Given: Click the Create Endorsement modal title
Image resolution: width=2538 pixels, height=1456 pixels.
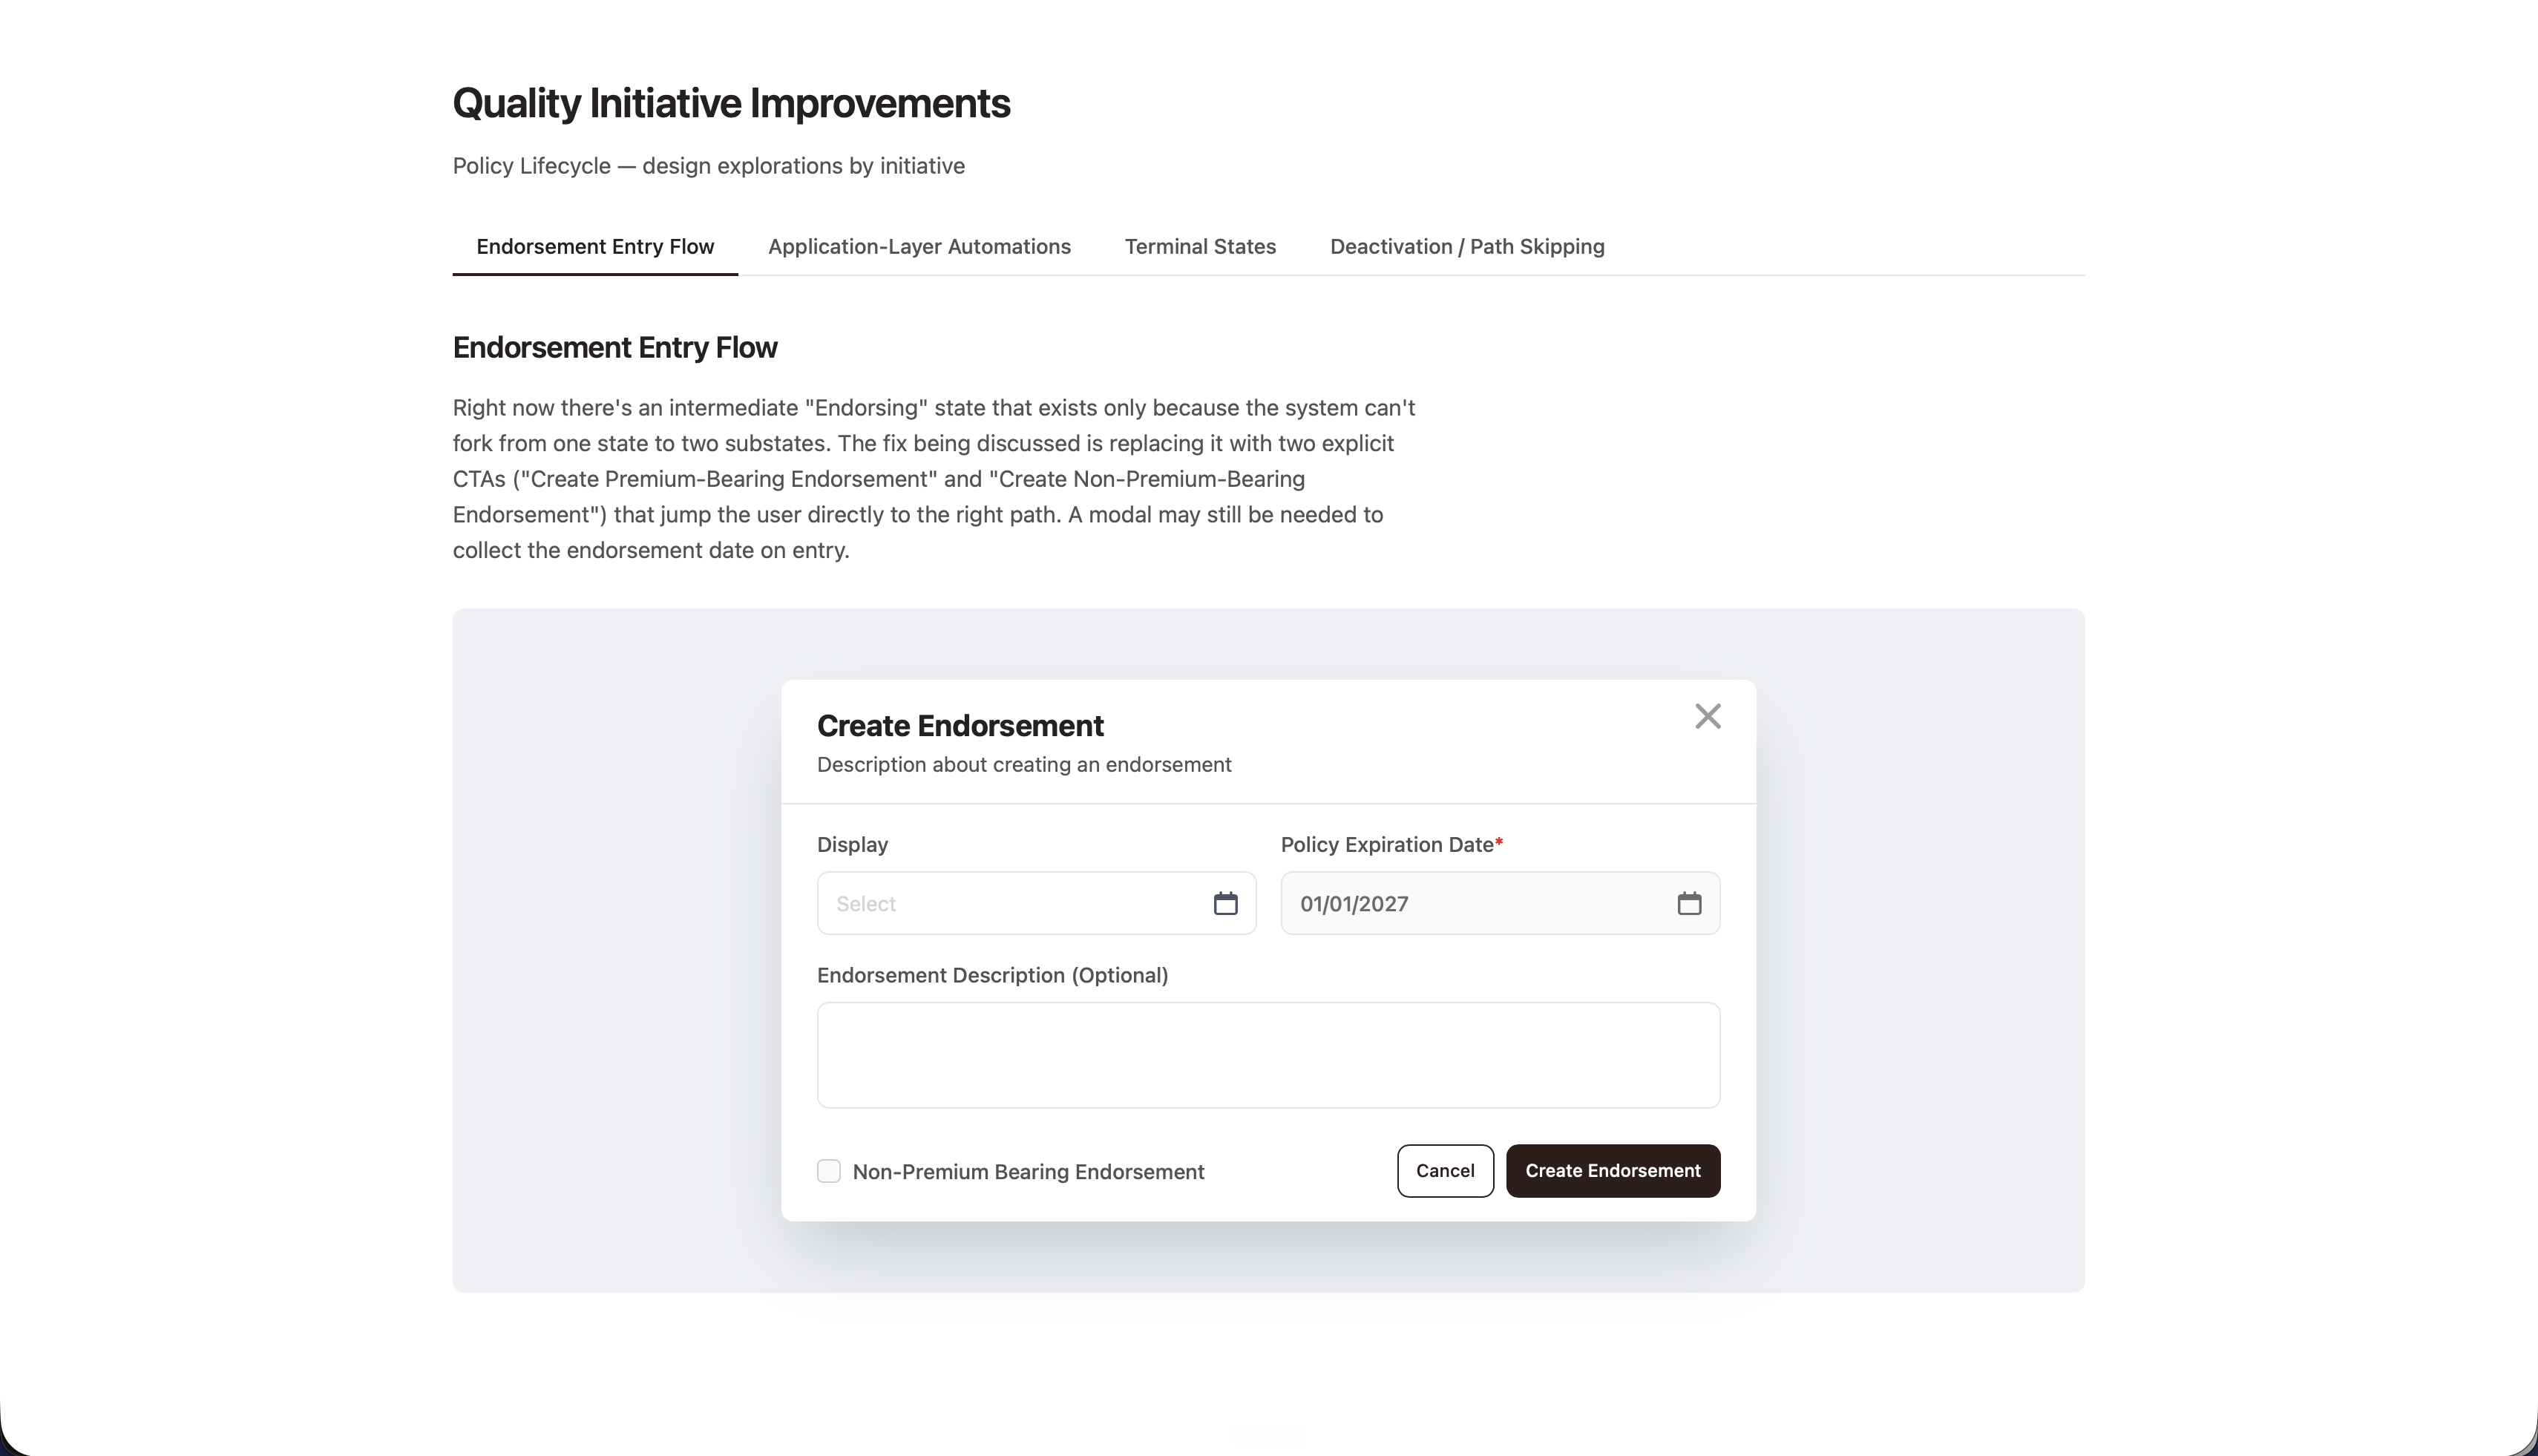Looking at the screenshot, I should [960, 726].
